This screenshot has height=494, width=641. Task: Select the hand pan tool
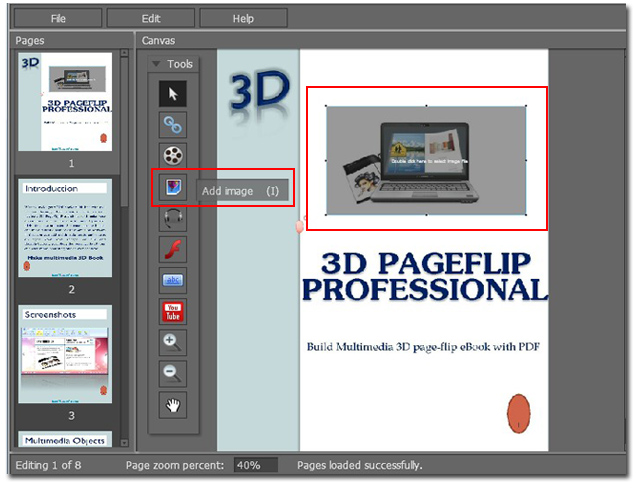click(x=173, y=405)
